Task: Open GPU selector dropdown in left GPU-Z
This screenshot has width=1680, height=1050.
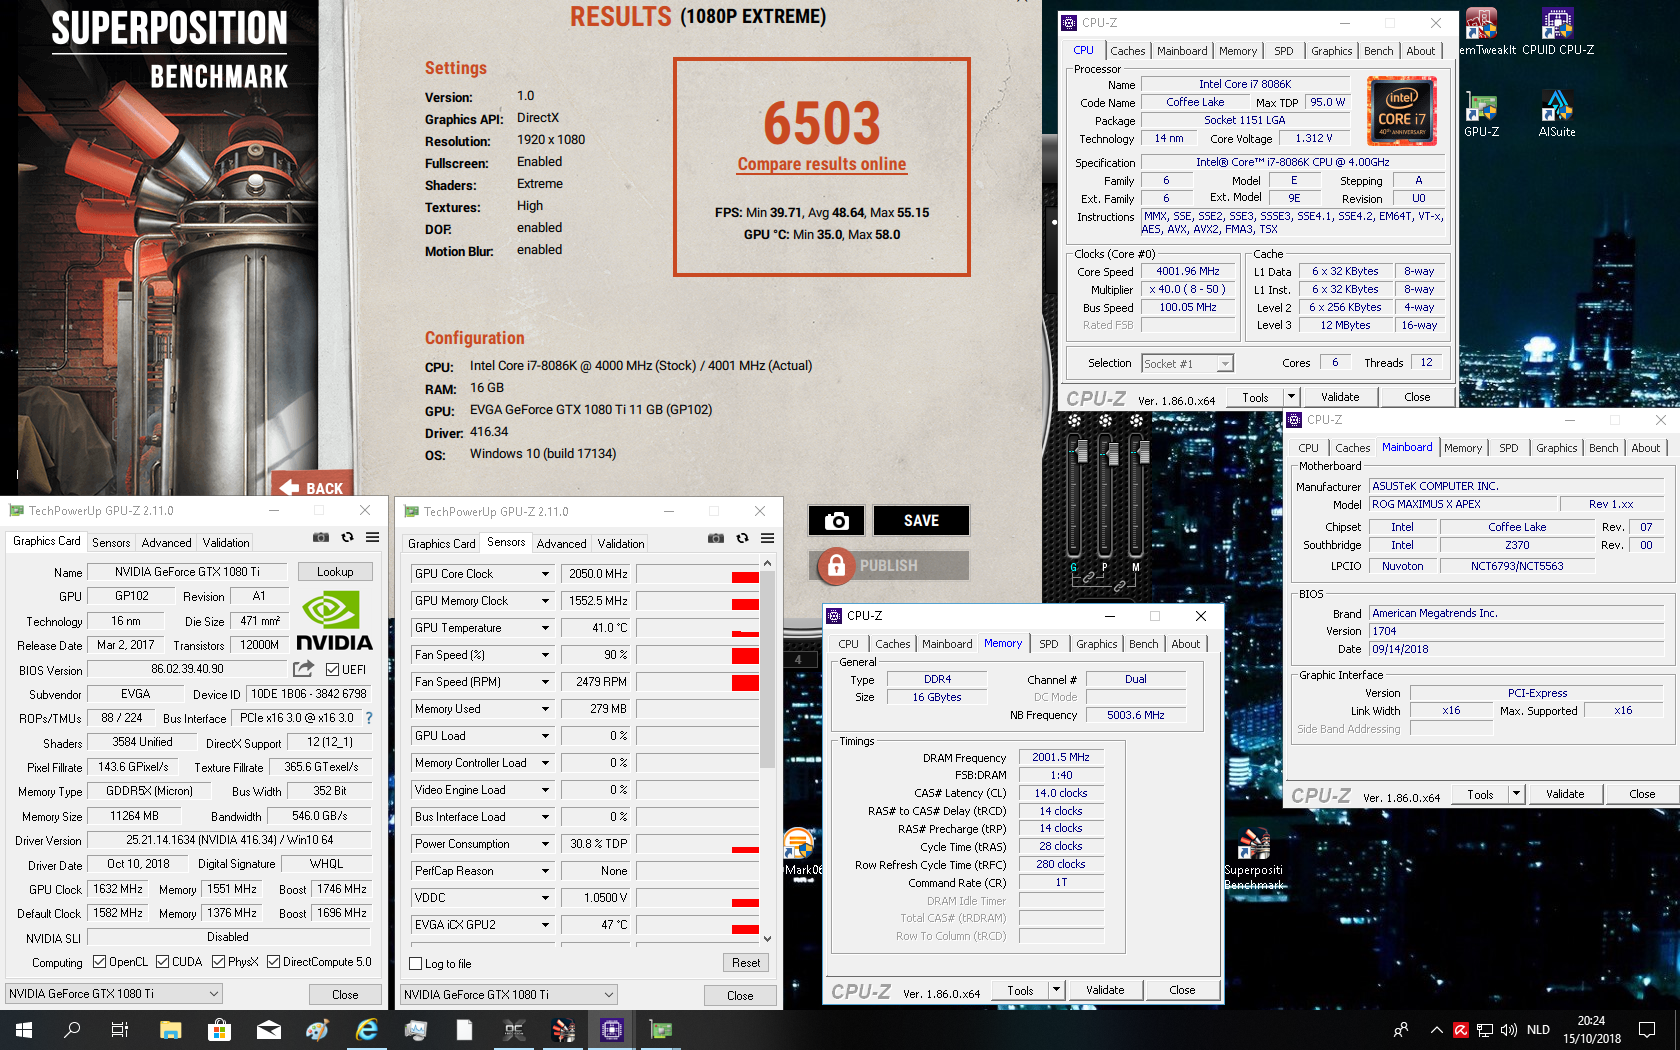Action: click(114, 994)
